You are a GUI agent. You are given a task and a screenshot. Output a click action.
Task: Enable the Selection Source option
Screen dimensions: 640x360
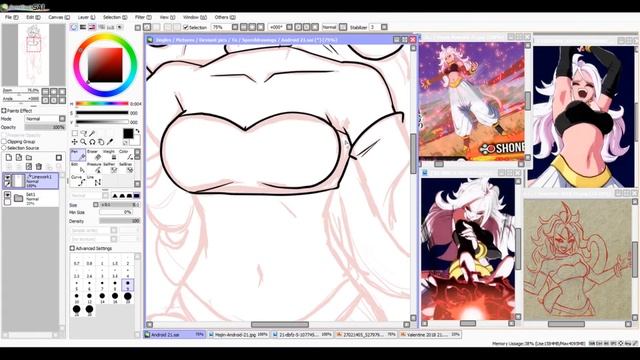(4, 148)
